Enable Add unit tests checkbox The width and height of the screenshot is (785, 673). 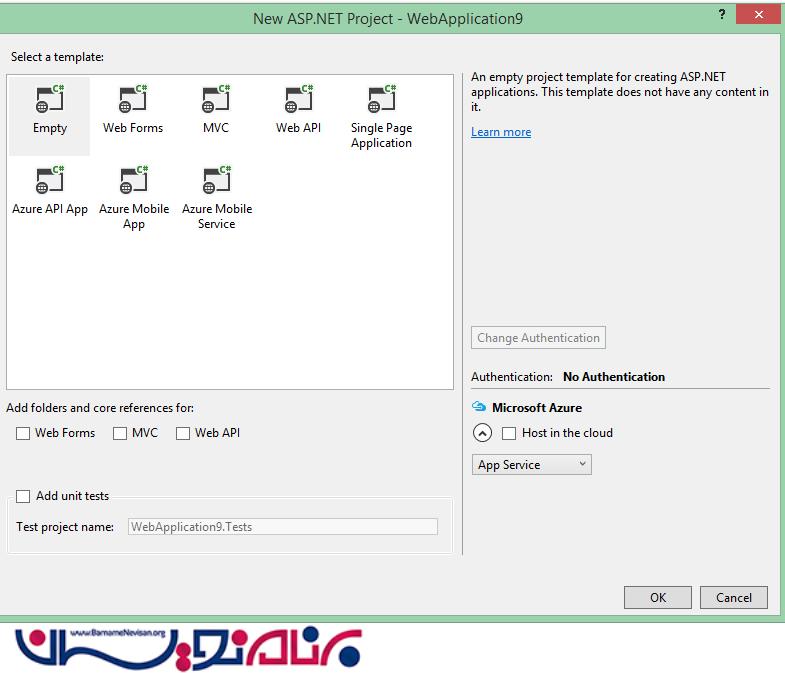click(23, 496)
